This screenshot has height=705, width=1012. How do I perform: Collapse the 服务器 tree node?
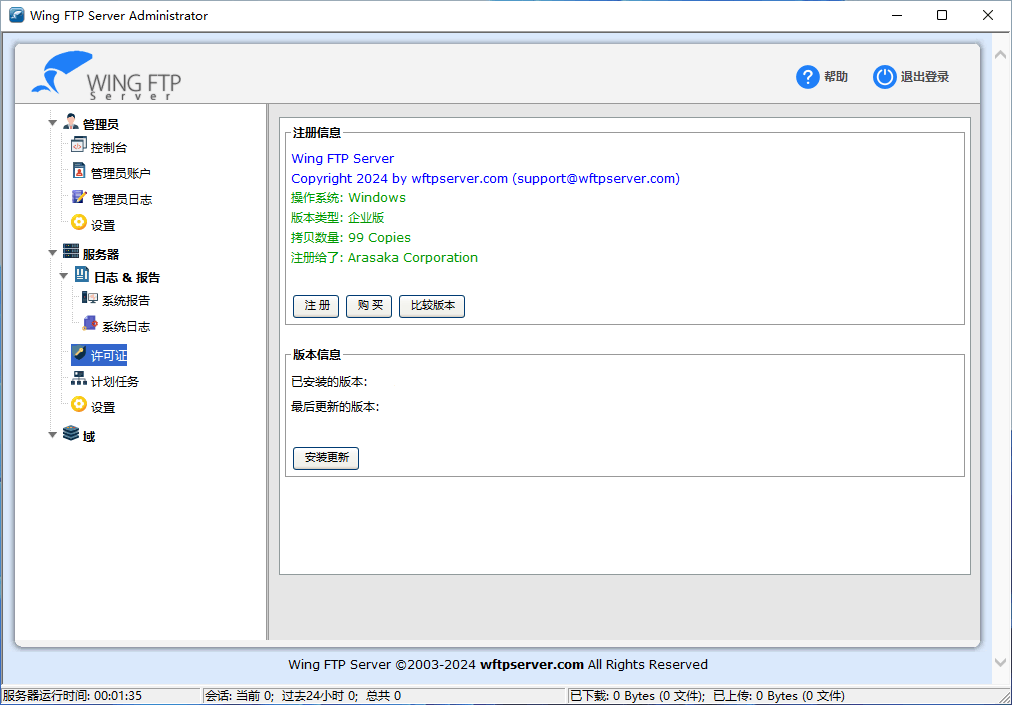coord(53,253)
